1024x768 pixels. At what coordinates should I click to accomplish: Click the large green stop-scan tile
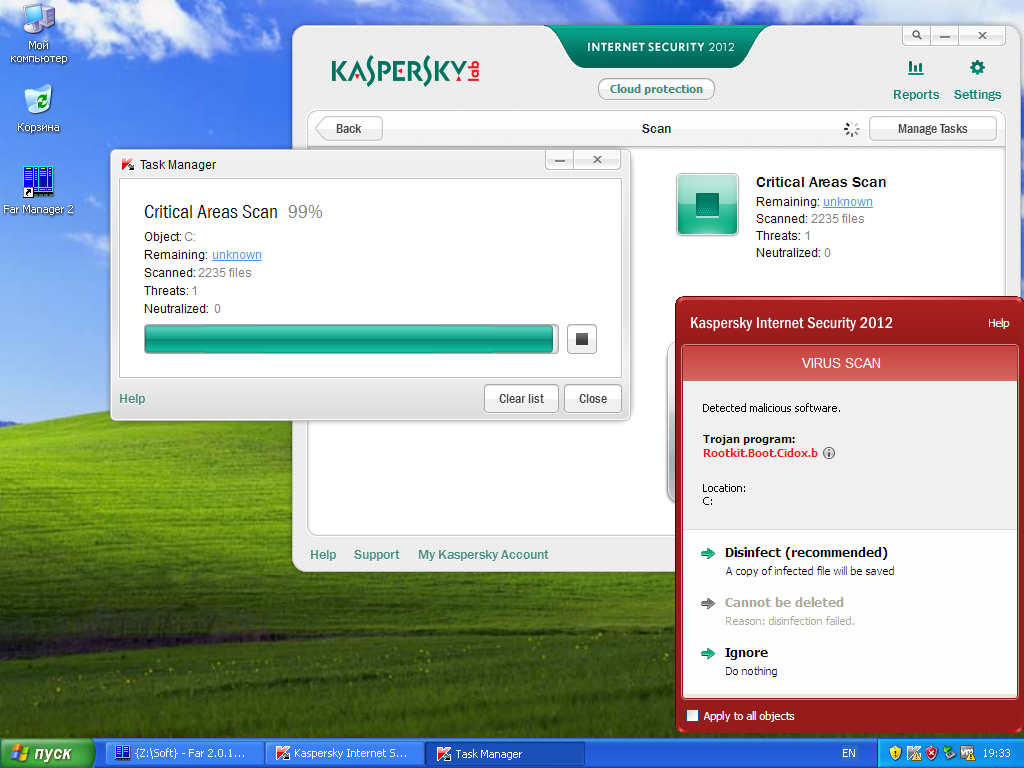707,204
